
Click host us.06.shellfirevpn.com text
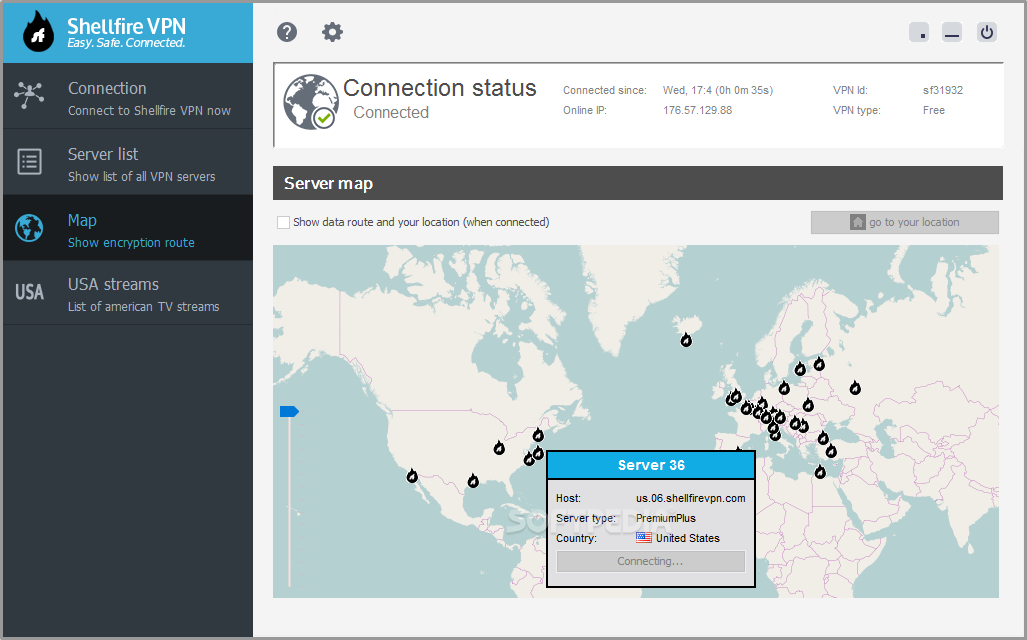pos(690,499)
